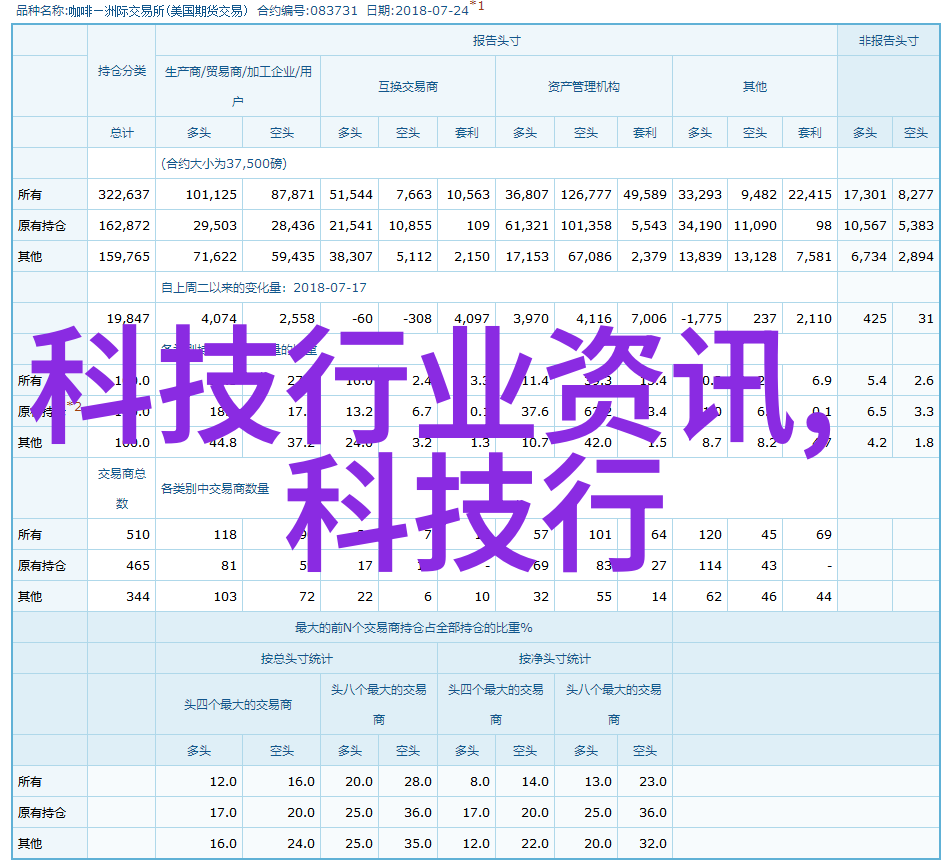Click the 互换交易商 column header
Screen dimensions: 950x867
[407, 87]
